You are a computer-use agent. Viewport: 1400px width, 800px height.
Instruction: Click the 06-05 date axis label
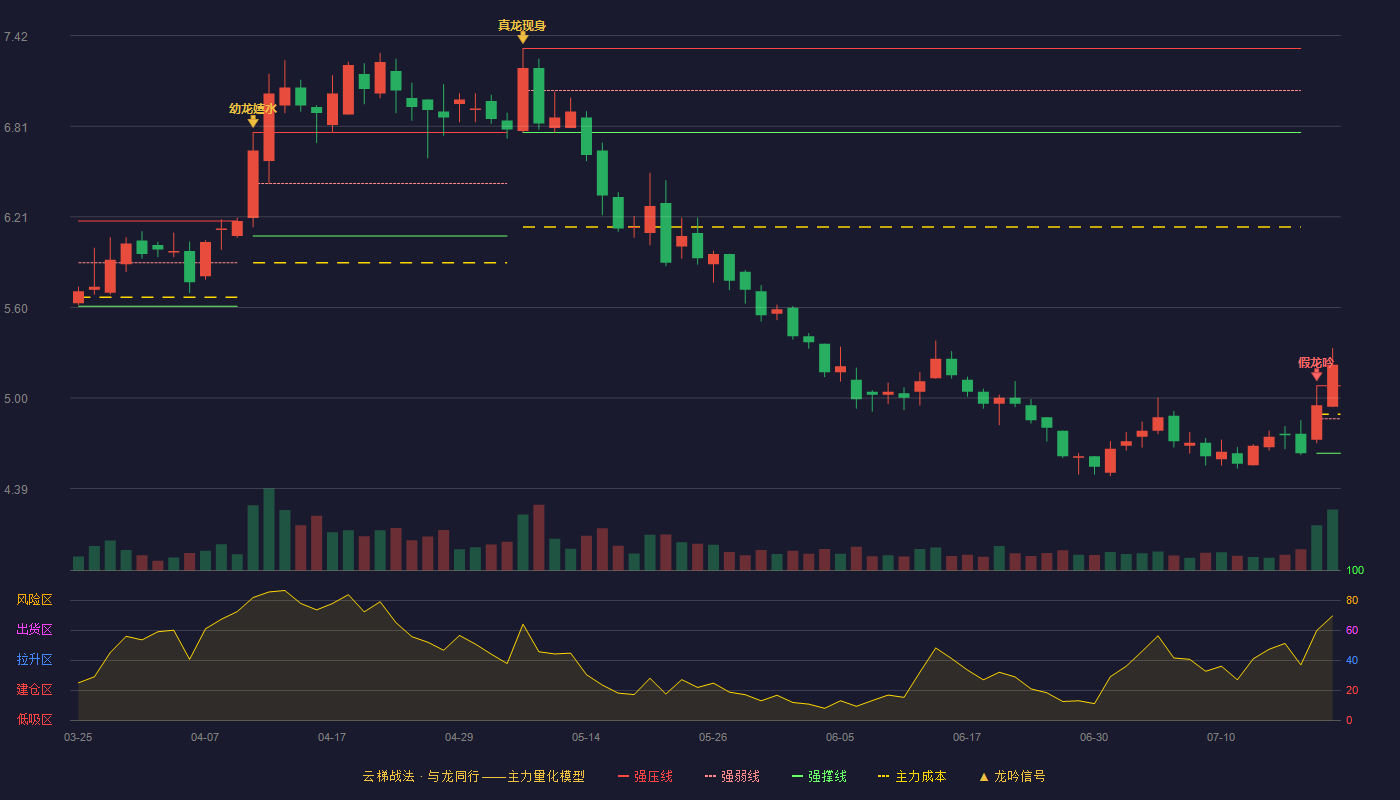point(840,737)
